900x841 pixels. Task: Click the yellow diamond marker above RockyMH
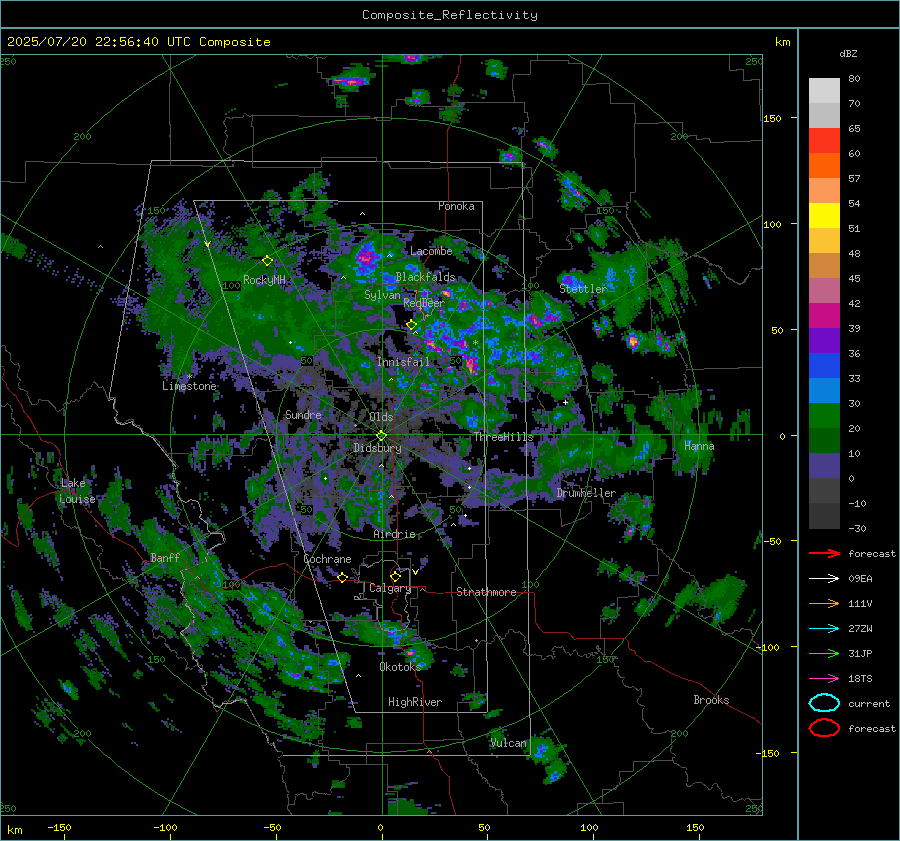point(267,261)
